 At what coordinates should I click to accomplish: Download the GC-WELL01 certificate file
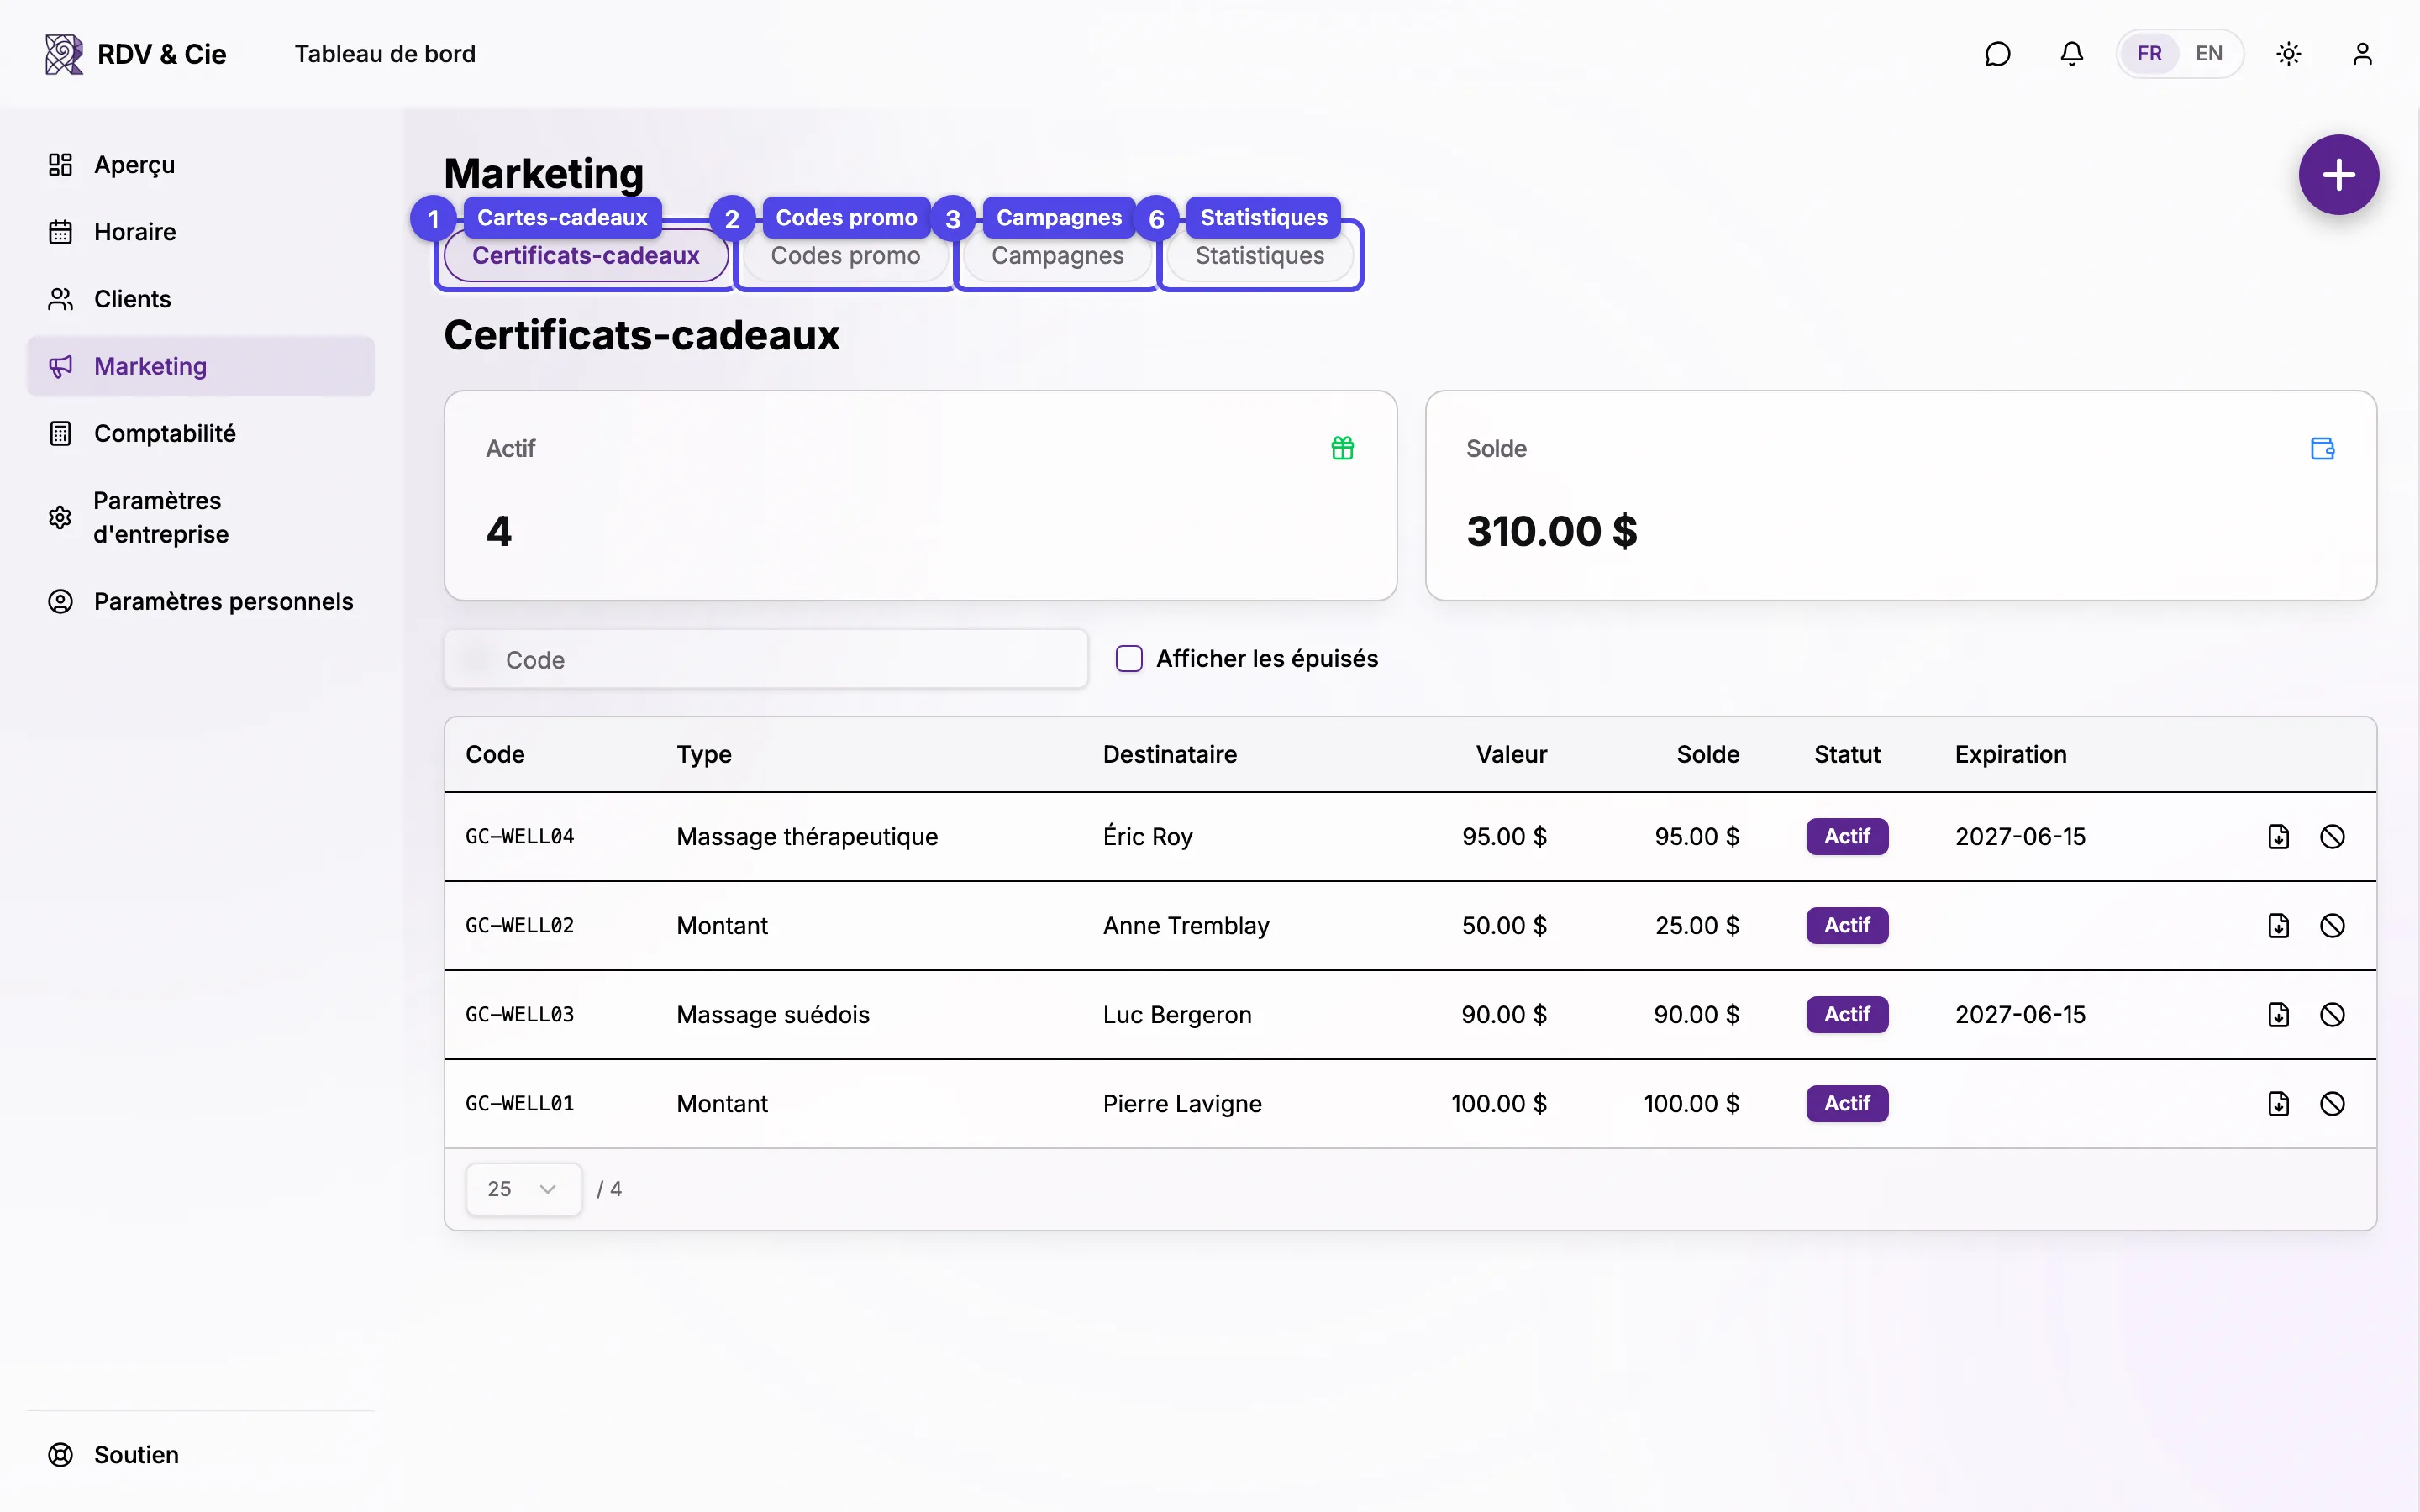click(2278, 1104)
